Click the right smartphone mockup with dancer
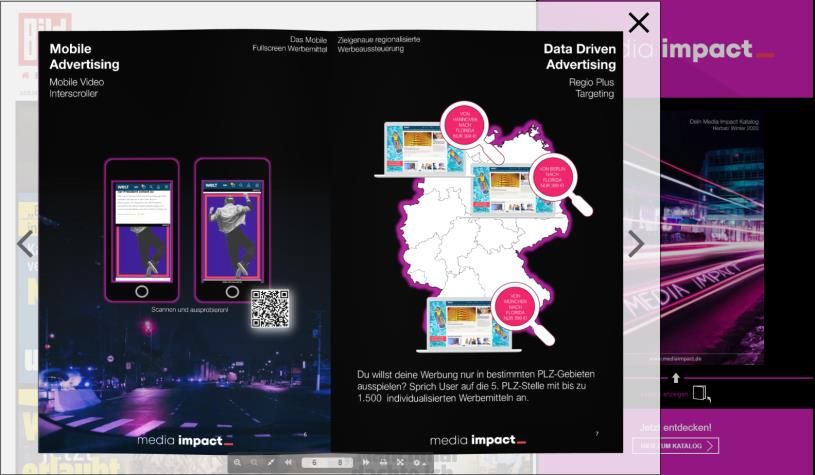Screen dimensions: 815x475 pos(232,230)
